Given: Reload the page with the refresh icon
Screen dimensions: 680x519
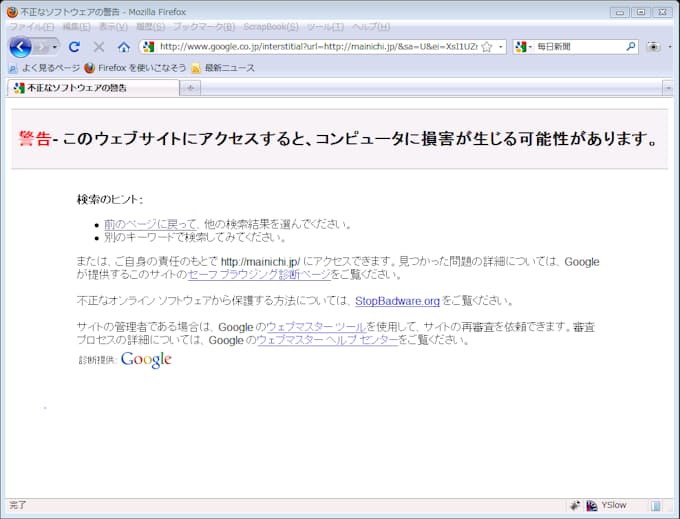Looking at the screenshot, I should [74, 47].
